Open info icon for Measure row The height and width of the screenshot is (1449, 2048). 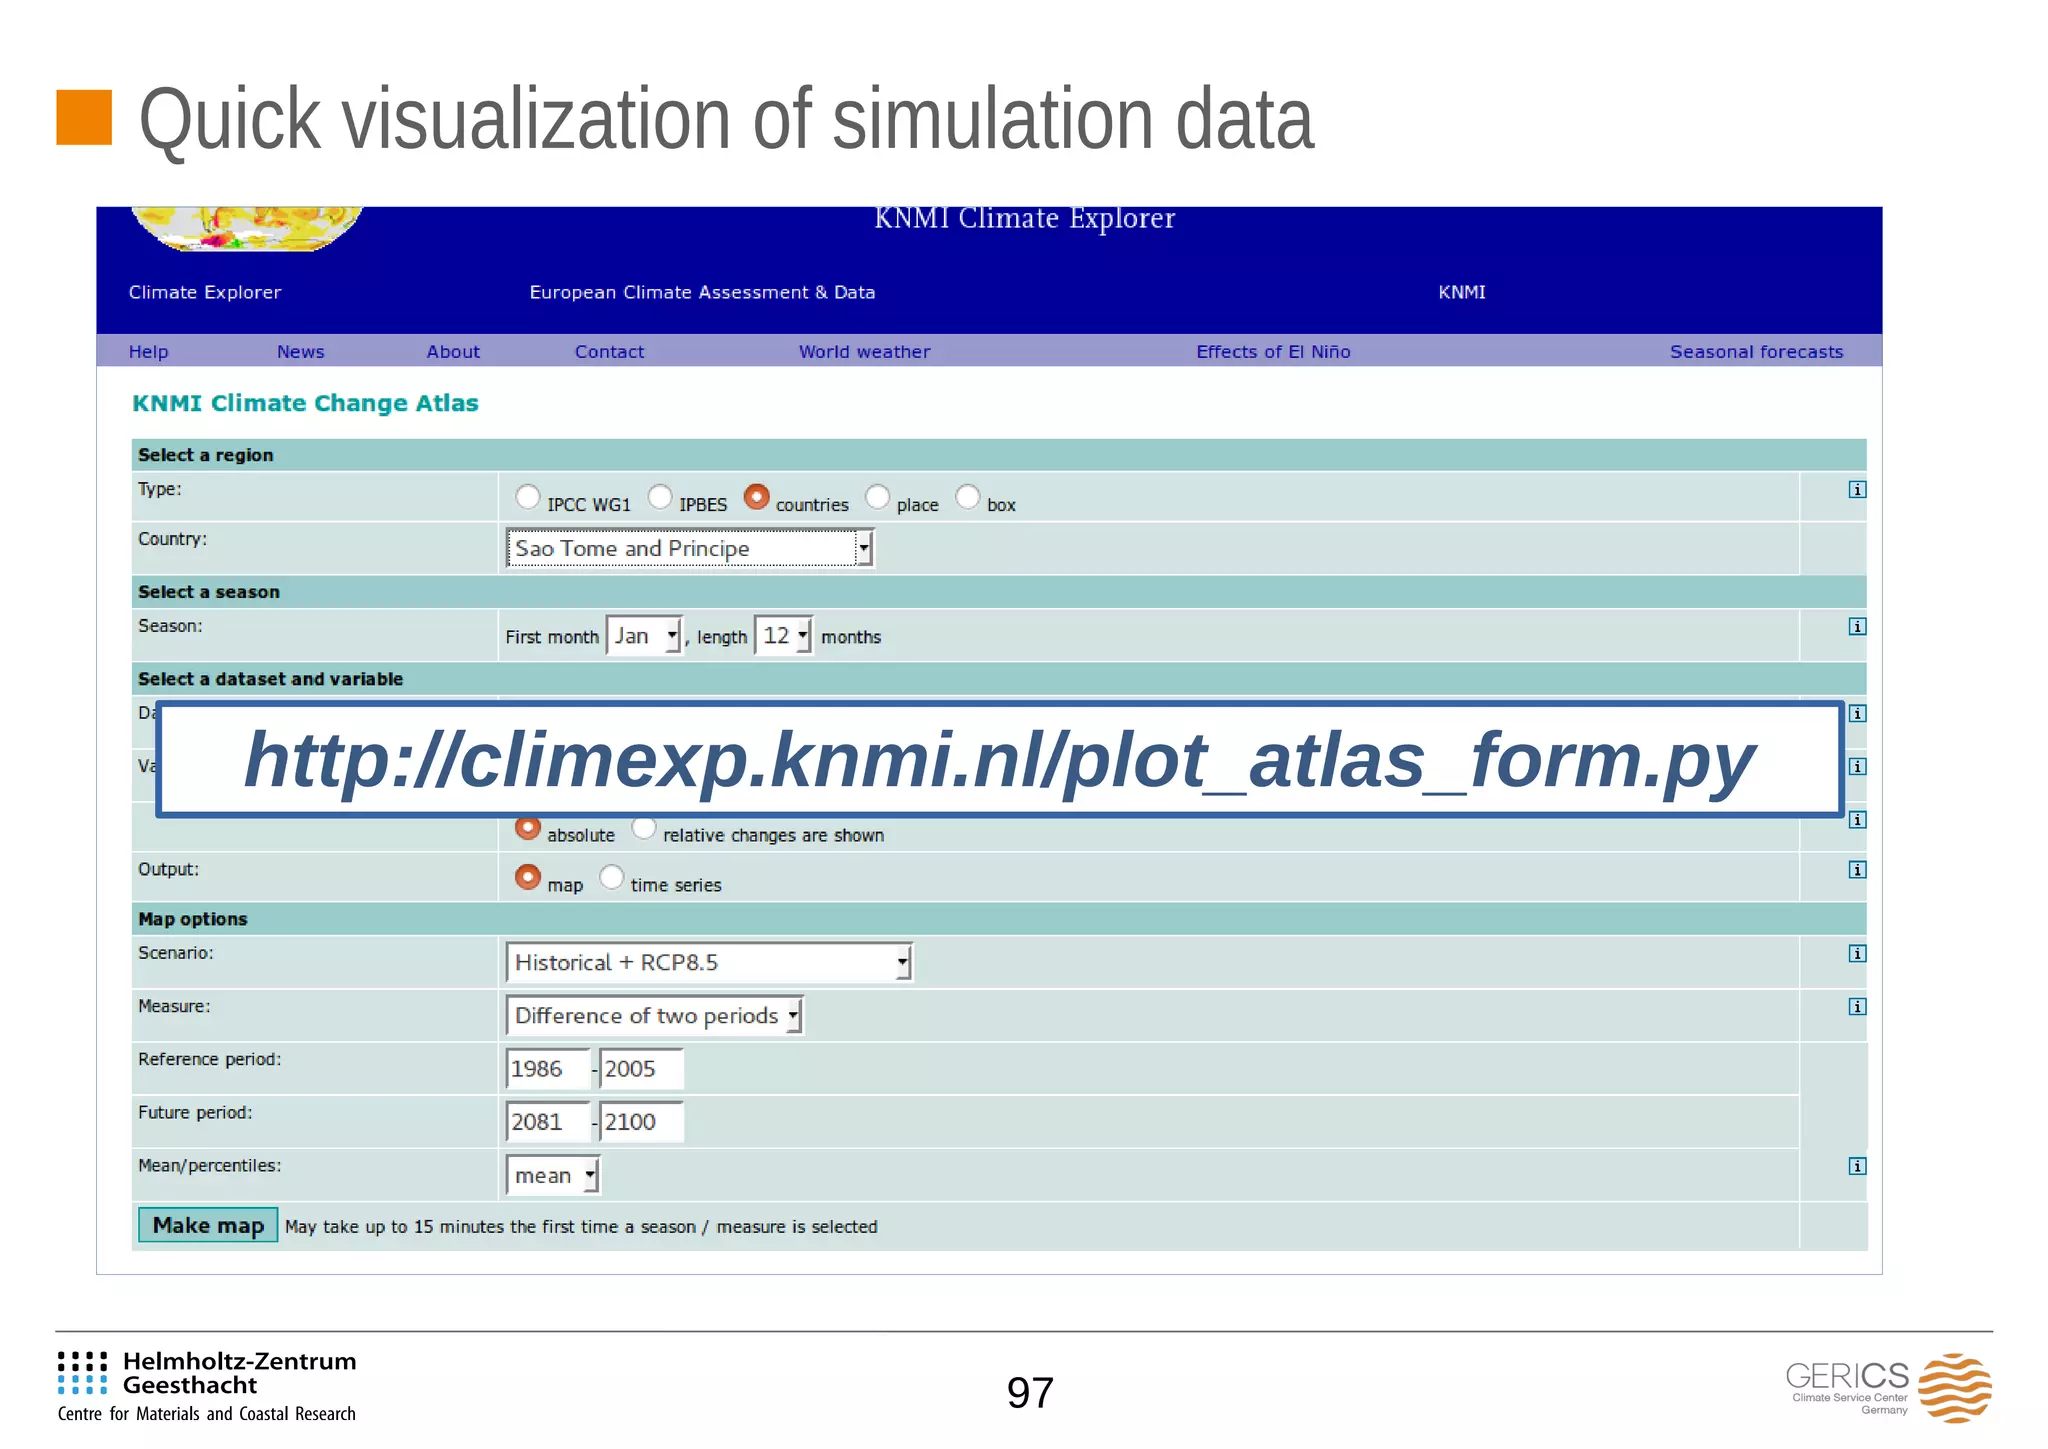pos(1857,1006)
